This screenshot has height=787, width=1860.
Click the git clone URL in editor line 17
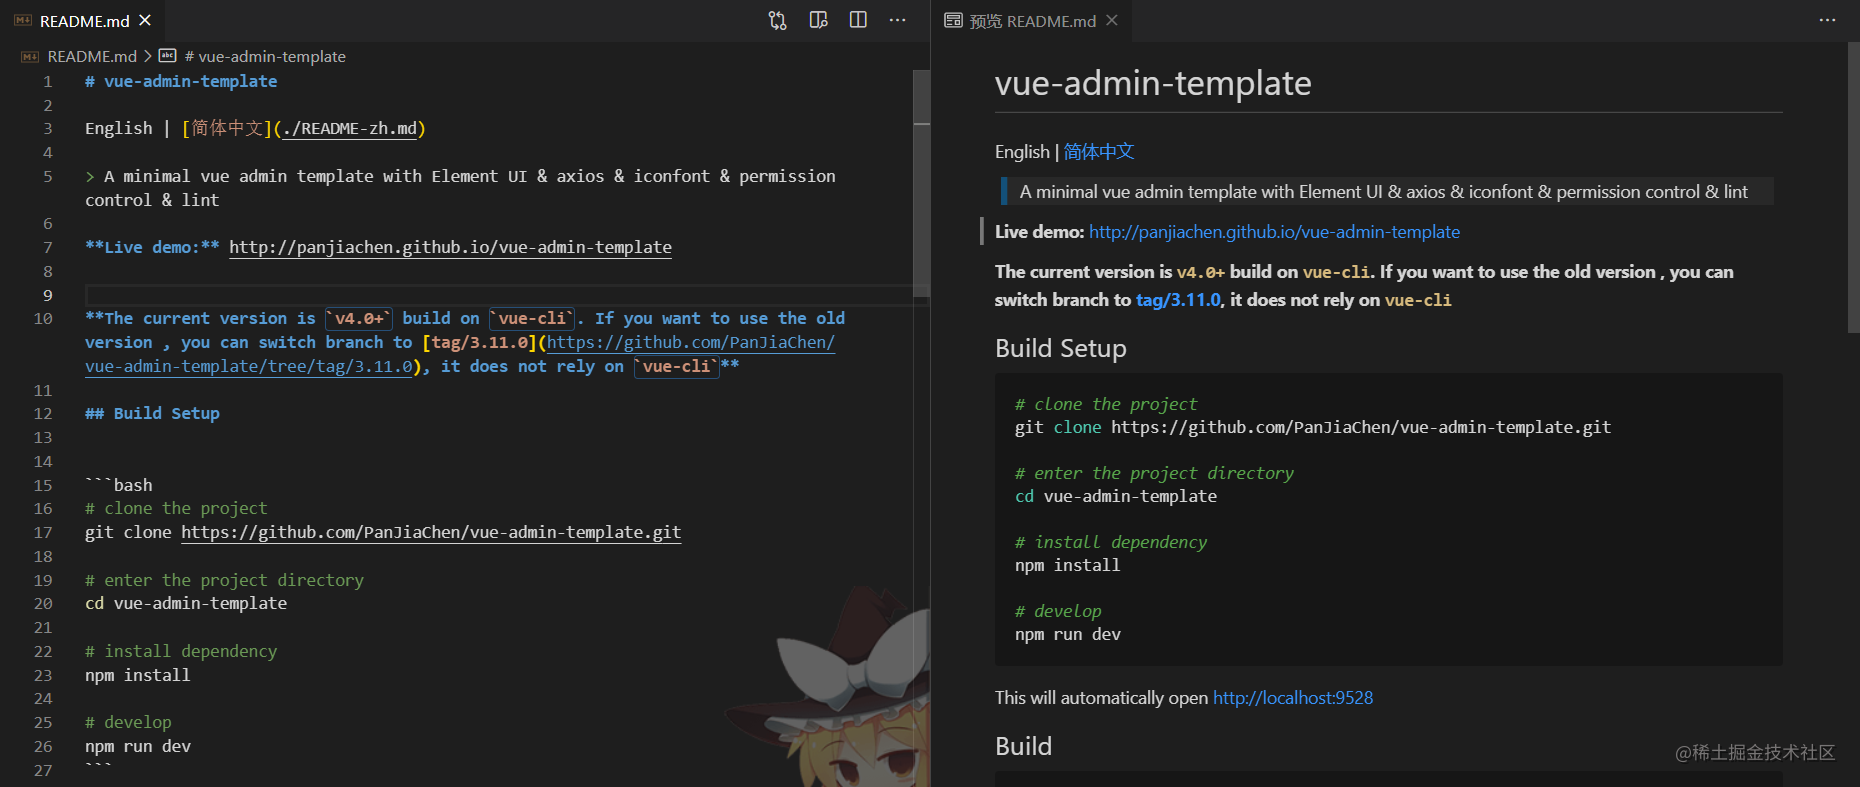pyautogui.click(x=431, y=532)
